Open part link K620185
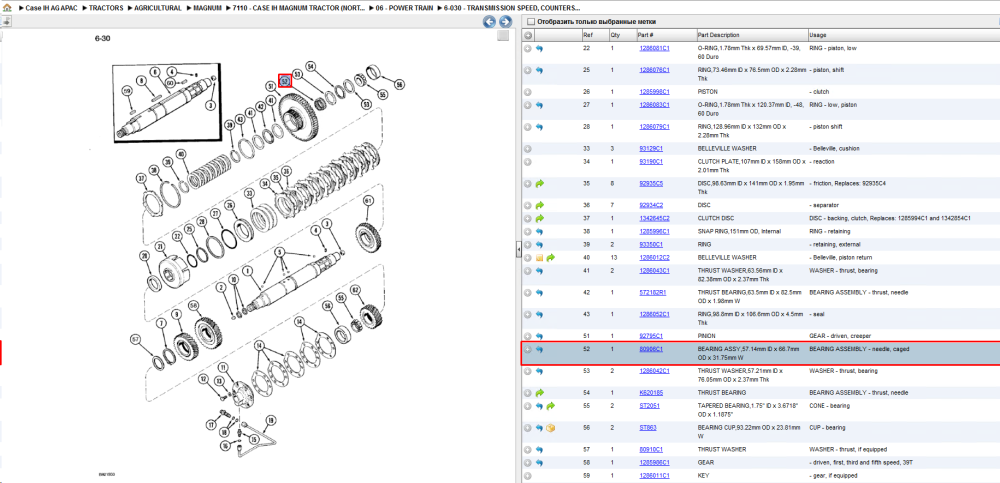 (651, 392)
